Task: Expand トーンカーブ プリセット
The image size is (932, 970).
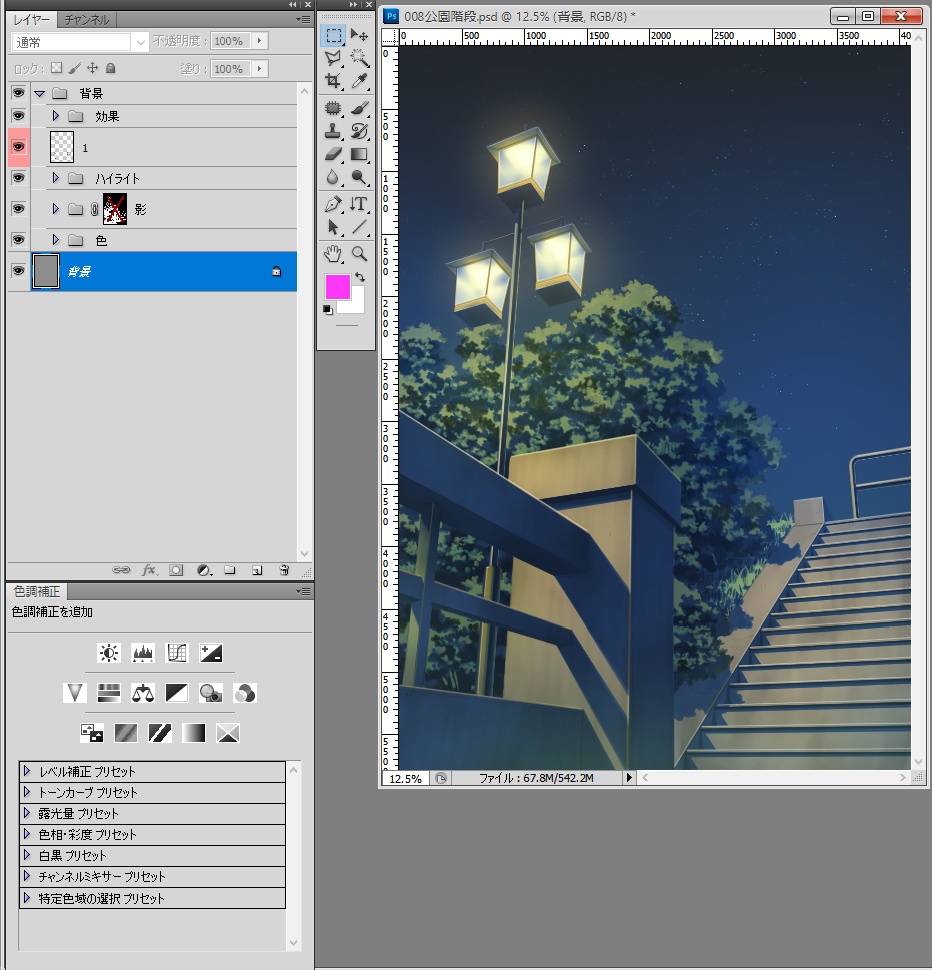Action: [27, 792]
